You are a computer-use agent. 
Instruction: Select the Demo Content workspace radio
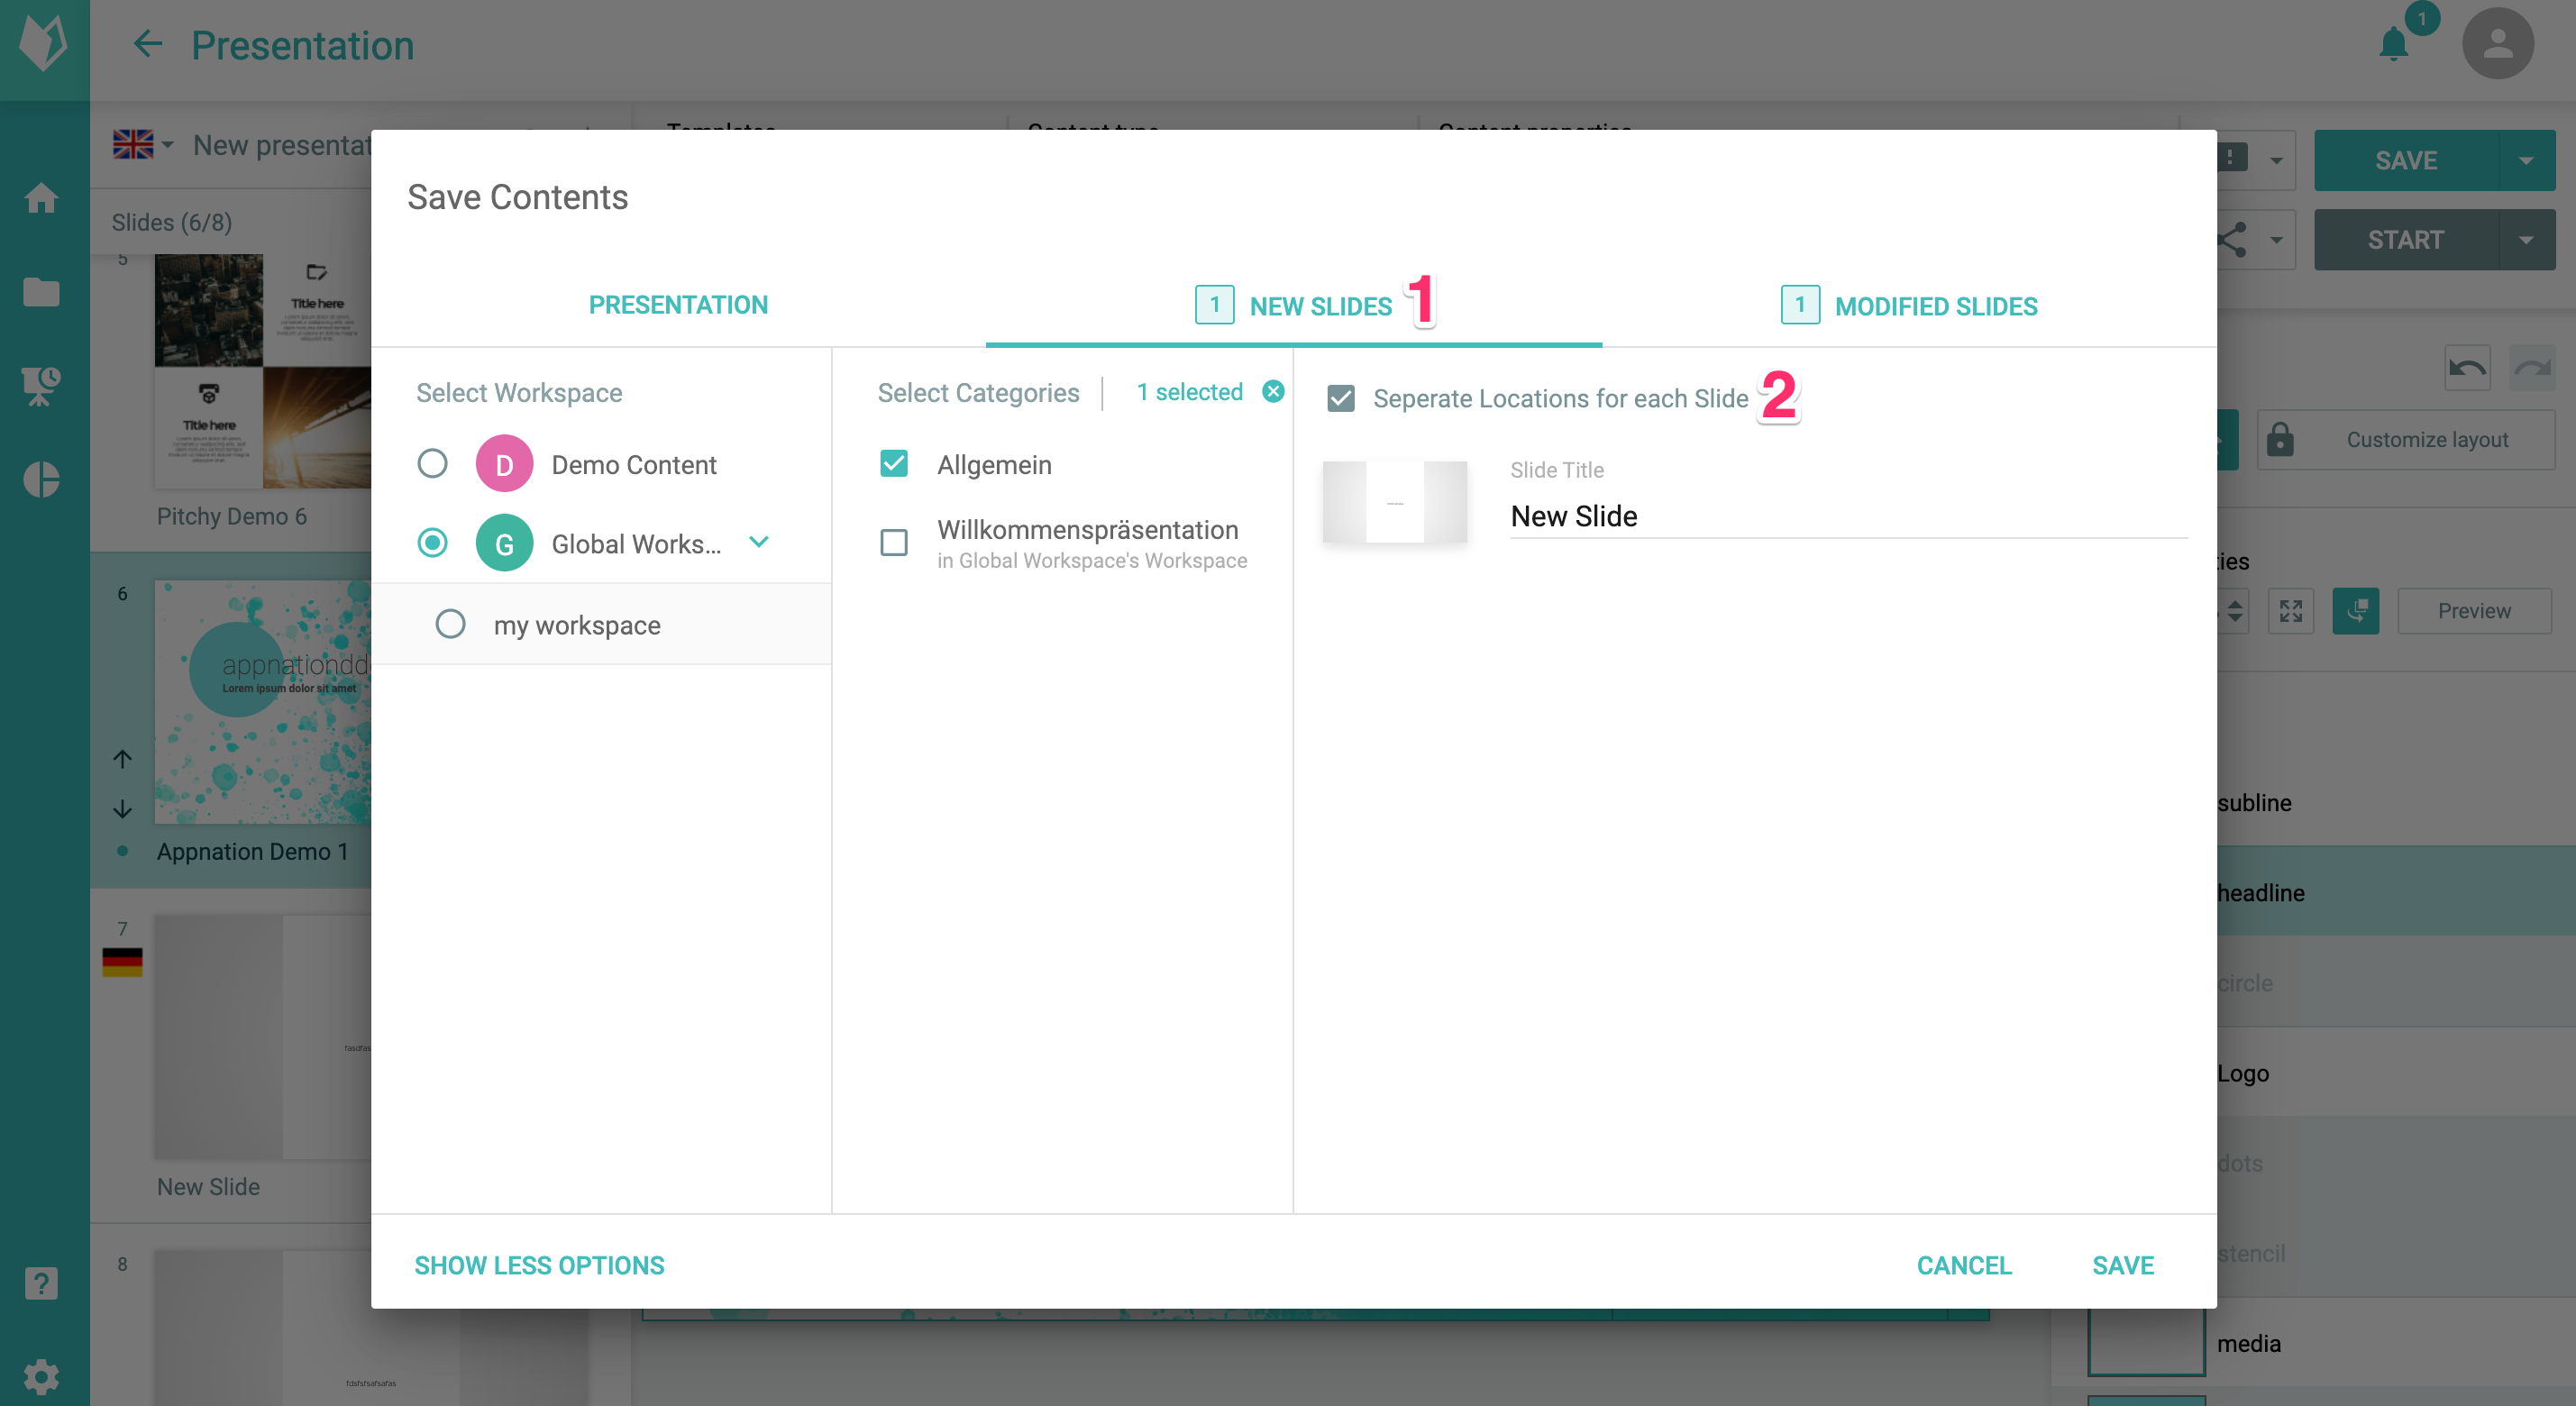click(x=432, y=463)
